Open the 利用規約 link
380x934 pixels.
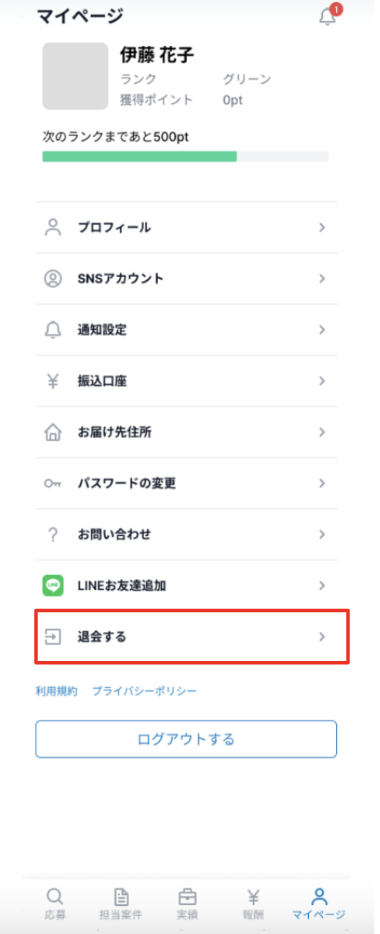pyautogui.click(x=56, y=691)
